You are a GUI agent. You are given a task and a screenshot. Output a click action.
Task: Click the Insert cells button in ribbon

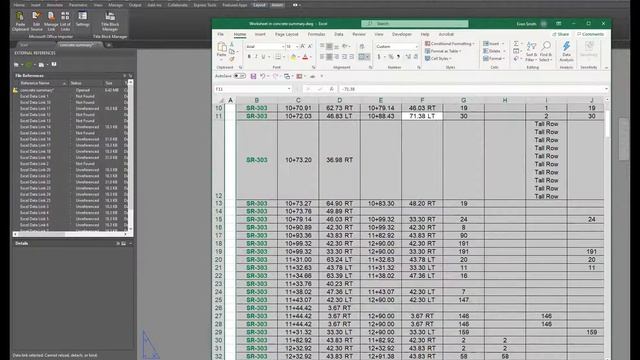click(x=494, y=44)
